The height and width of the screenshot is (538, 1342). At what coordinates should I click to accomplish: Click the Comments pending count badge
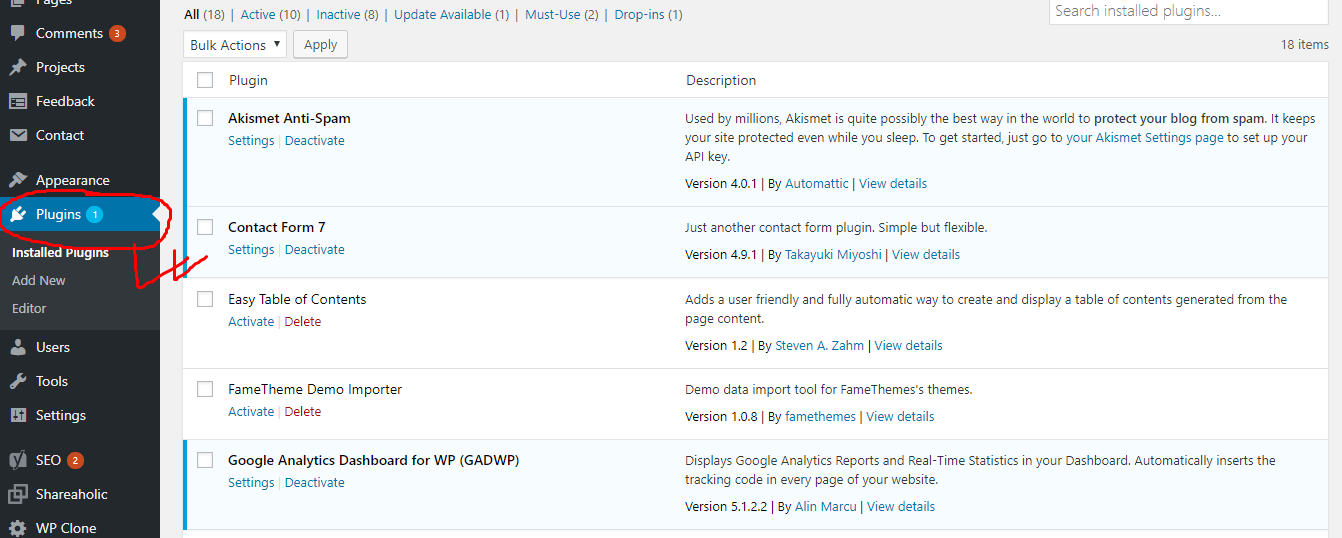[x=117, y=33]
